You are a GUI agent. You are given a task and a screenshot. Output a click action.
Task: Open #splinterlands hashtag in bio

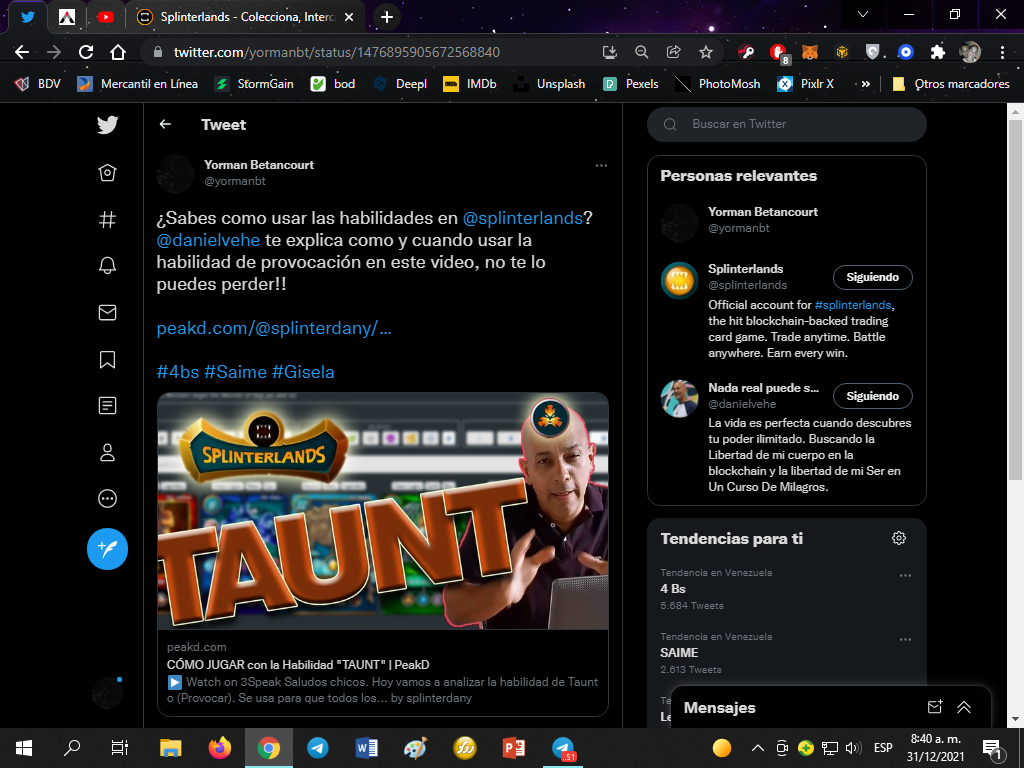(853, 305)
